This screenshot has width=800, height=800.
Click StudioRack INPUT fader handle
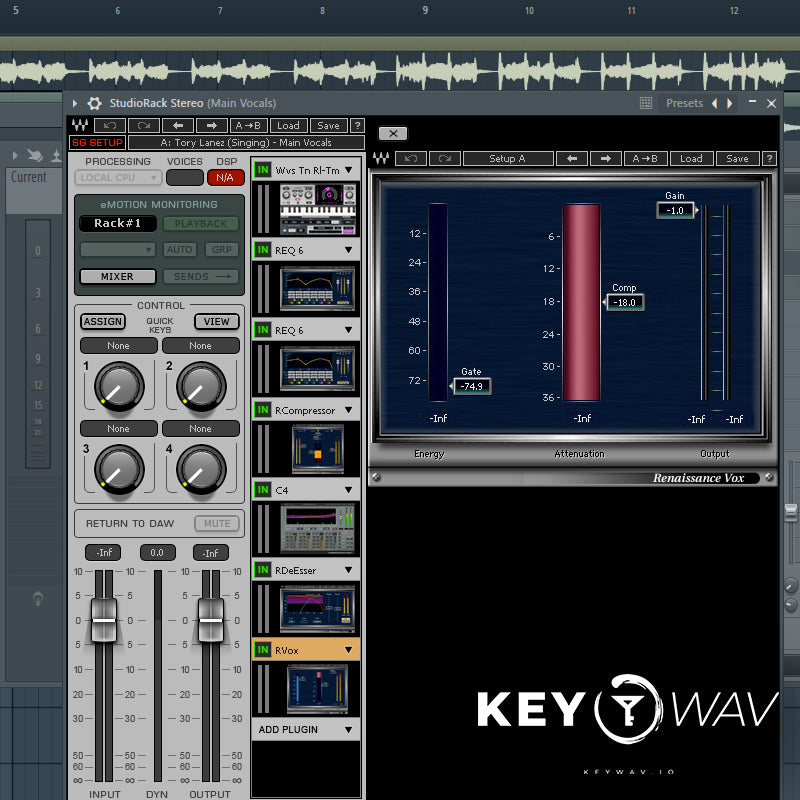coord(104,620)
